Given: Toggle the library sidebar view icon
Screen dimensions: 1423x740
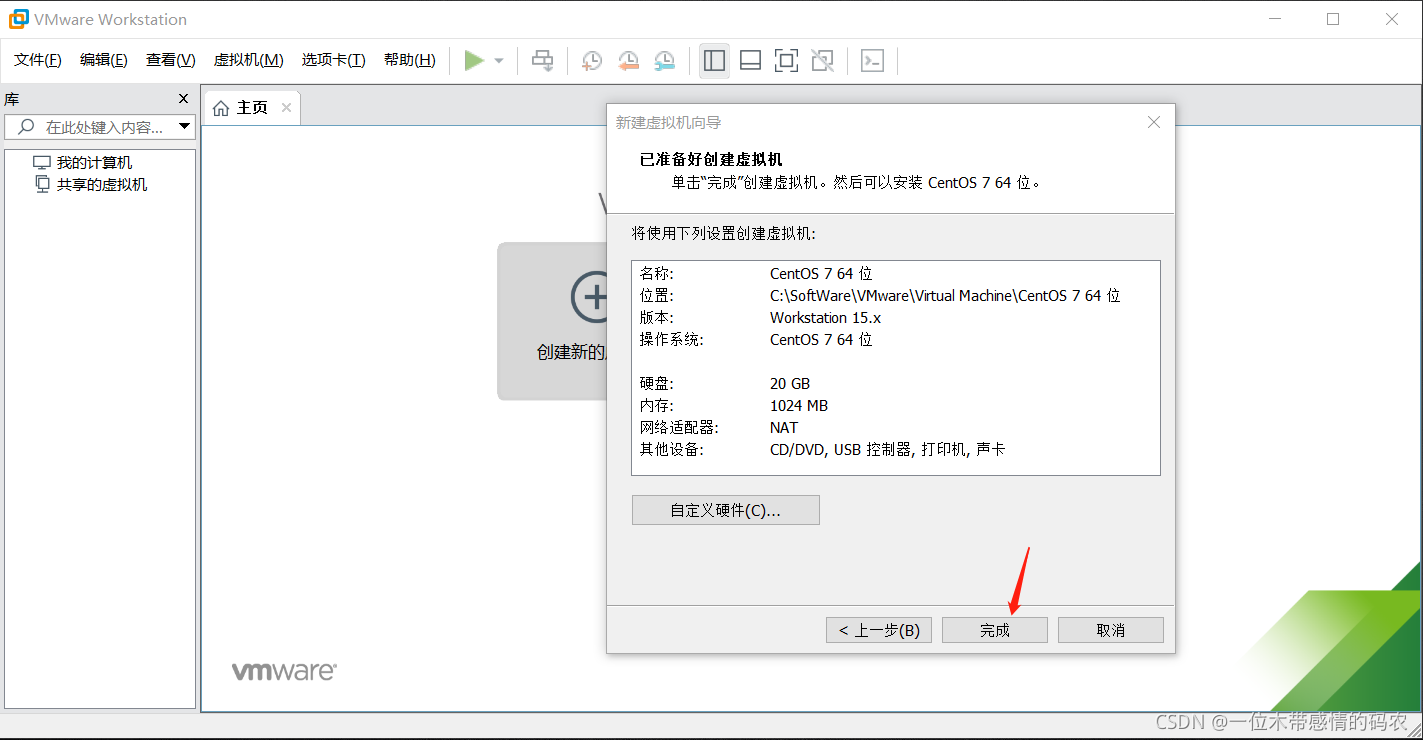Looking at the screenshot, I should [x=714, y=61].
